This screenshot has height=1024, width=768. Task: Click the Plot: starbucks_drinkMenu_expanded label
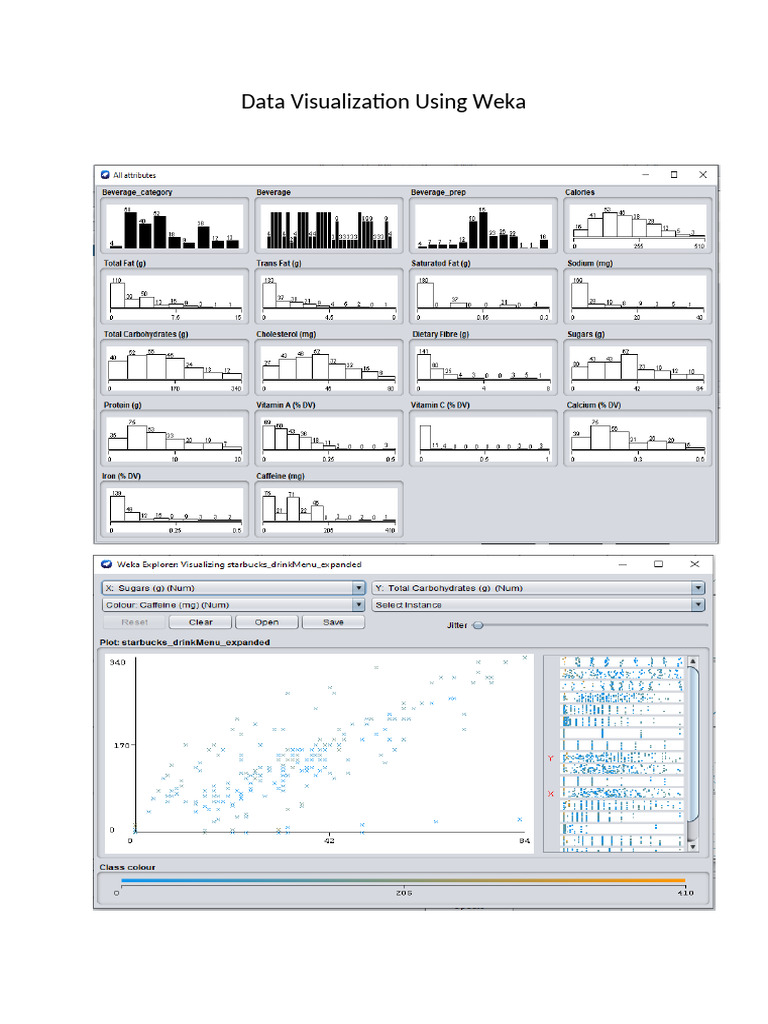pos(185,642)
